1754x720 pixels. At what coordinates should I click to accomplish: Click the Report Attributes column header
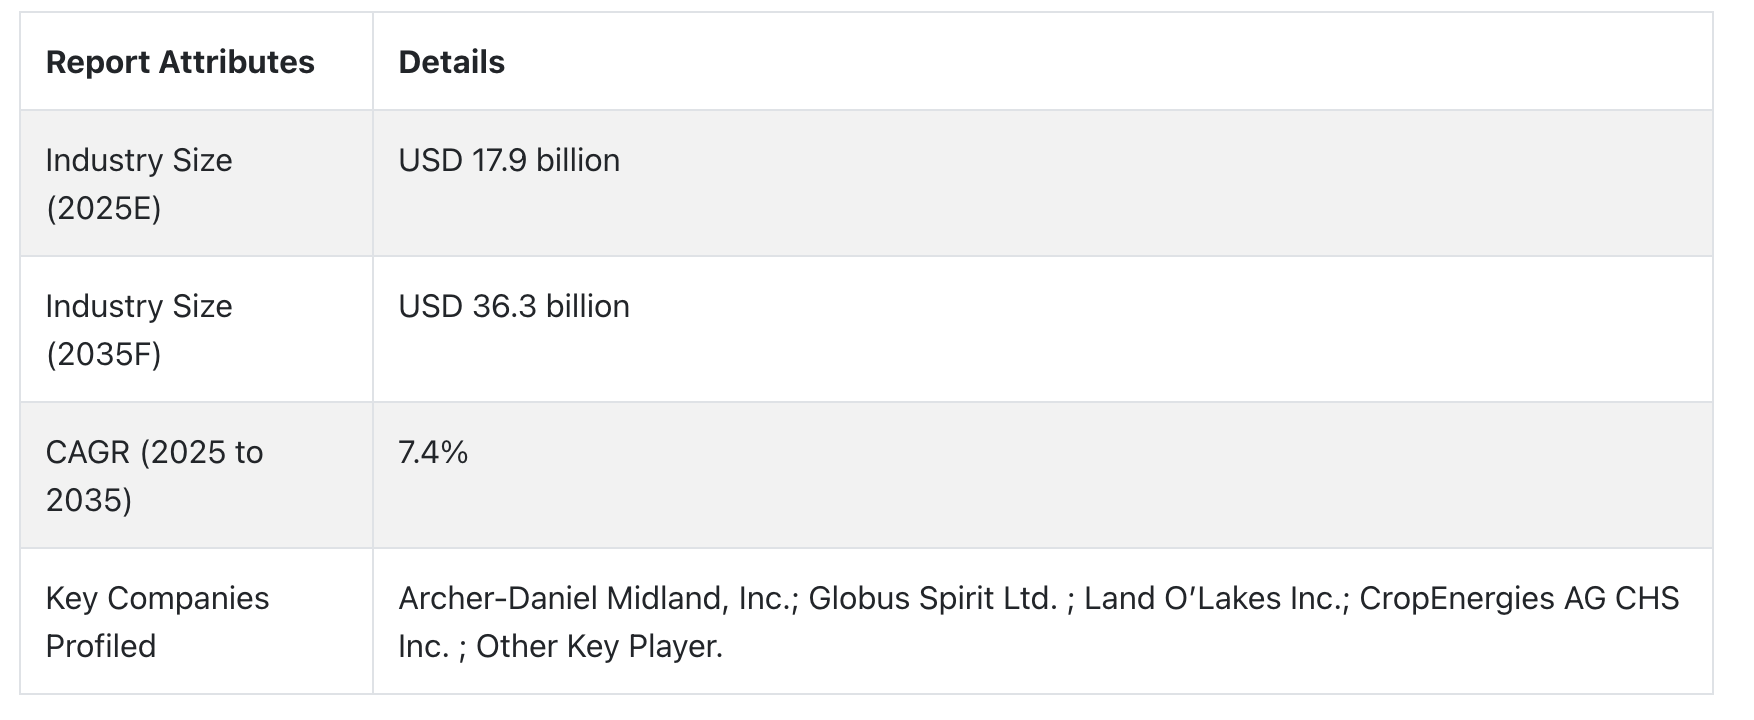[x=180, y=62]
